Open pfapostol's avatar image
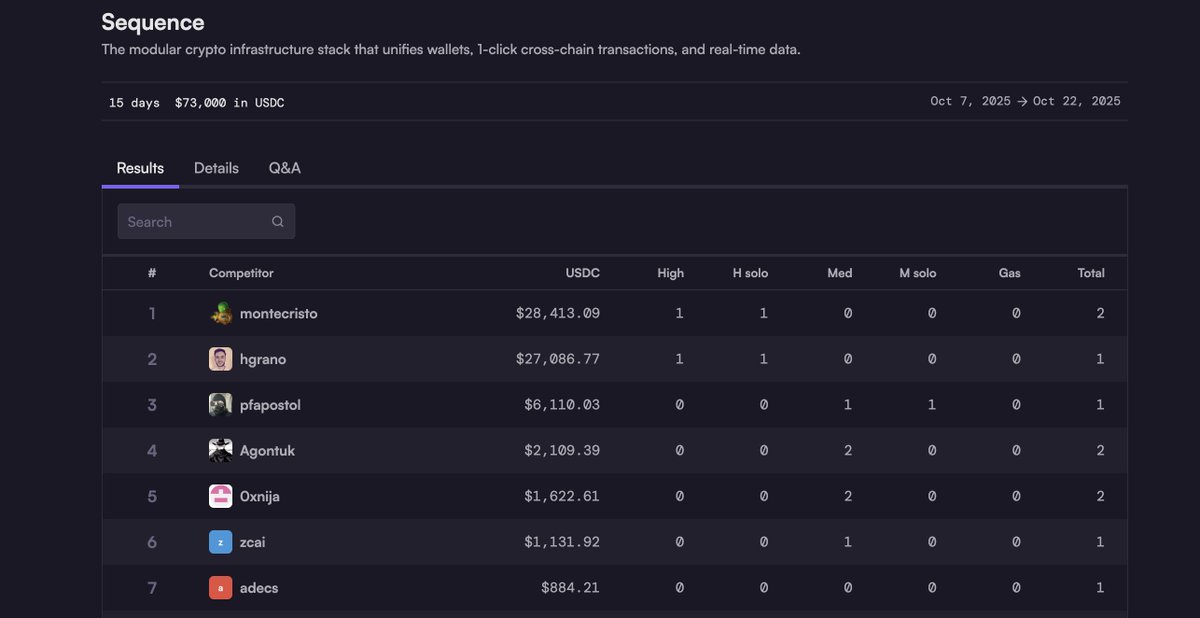Image resolution: width=1200 pixels, height=618 pixels. (220, 405)
